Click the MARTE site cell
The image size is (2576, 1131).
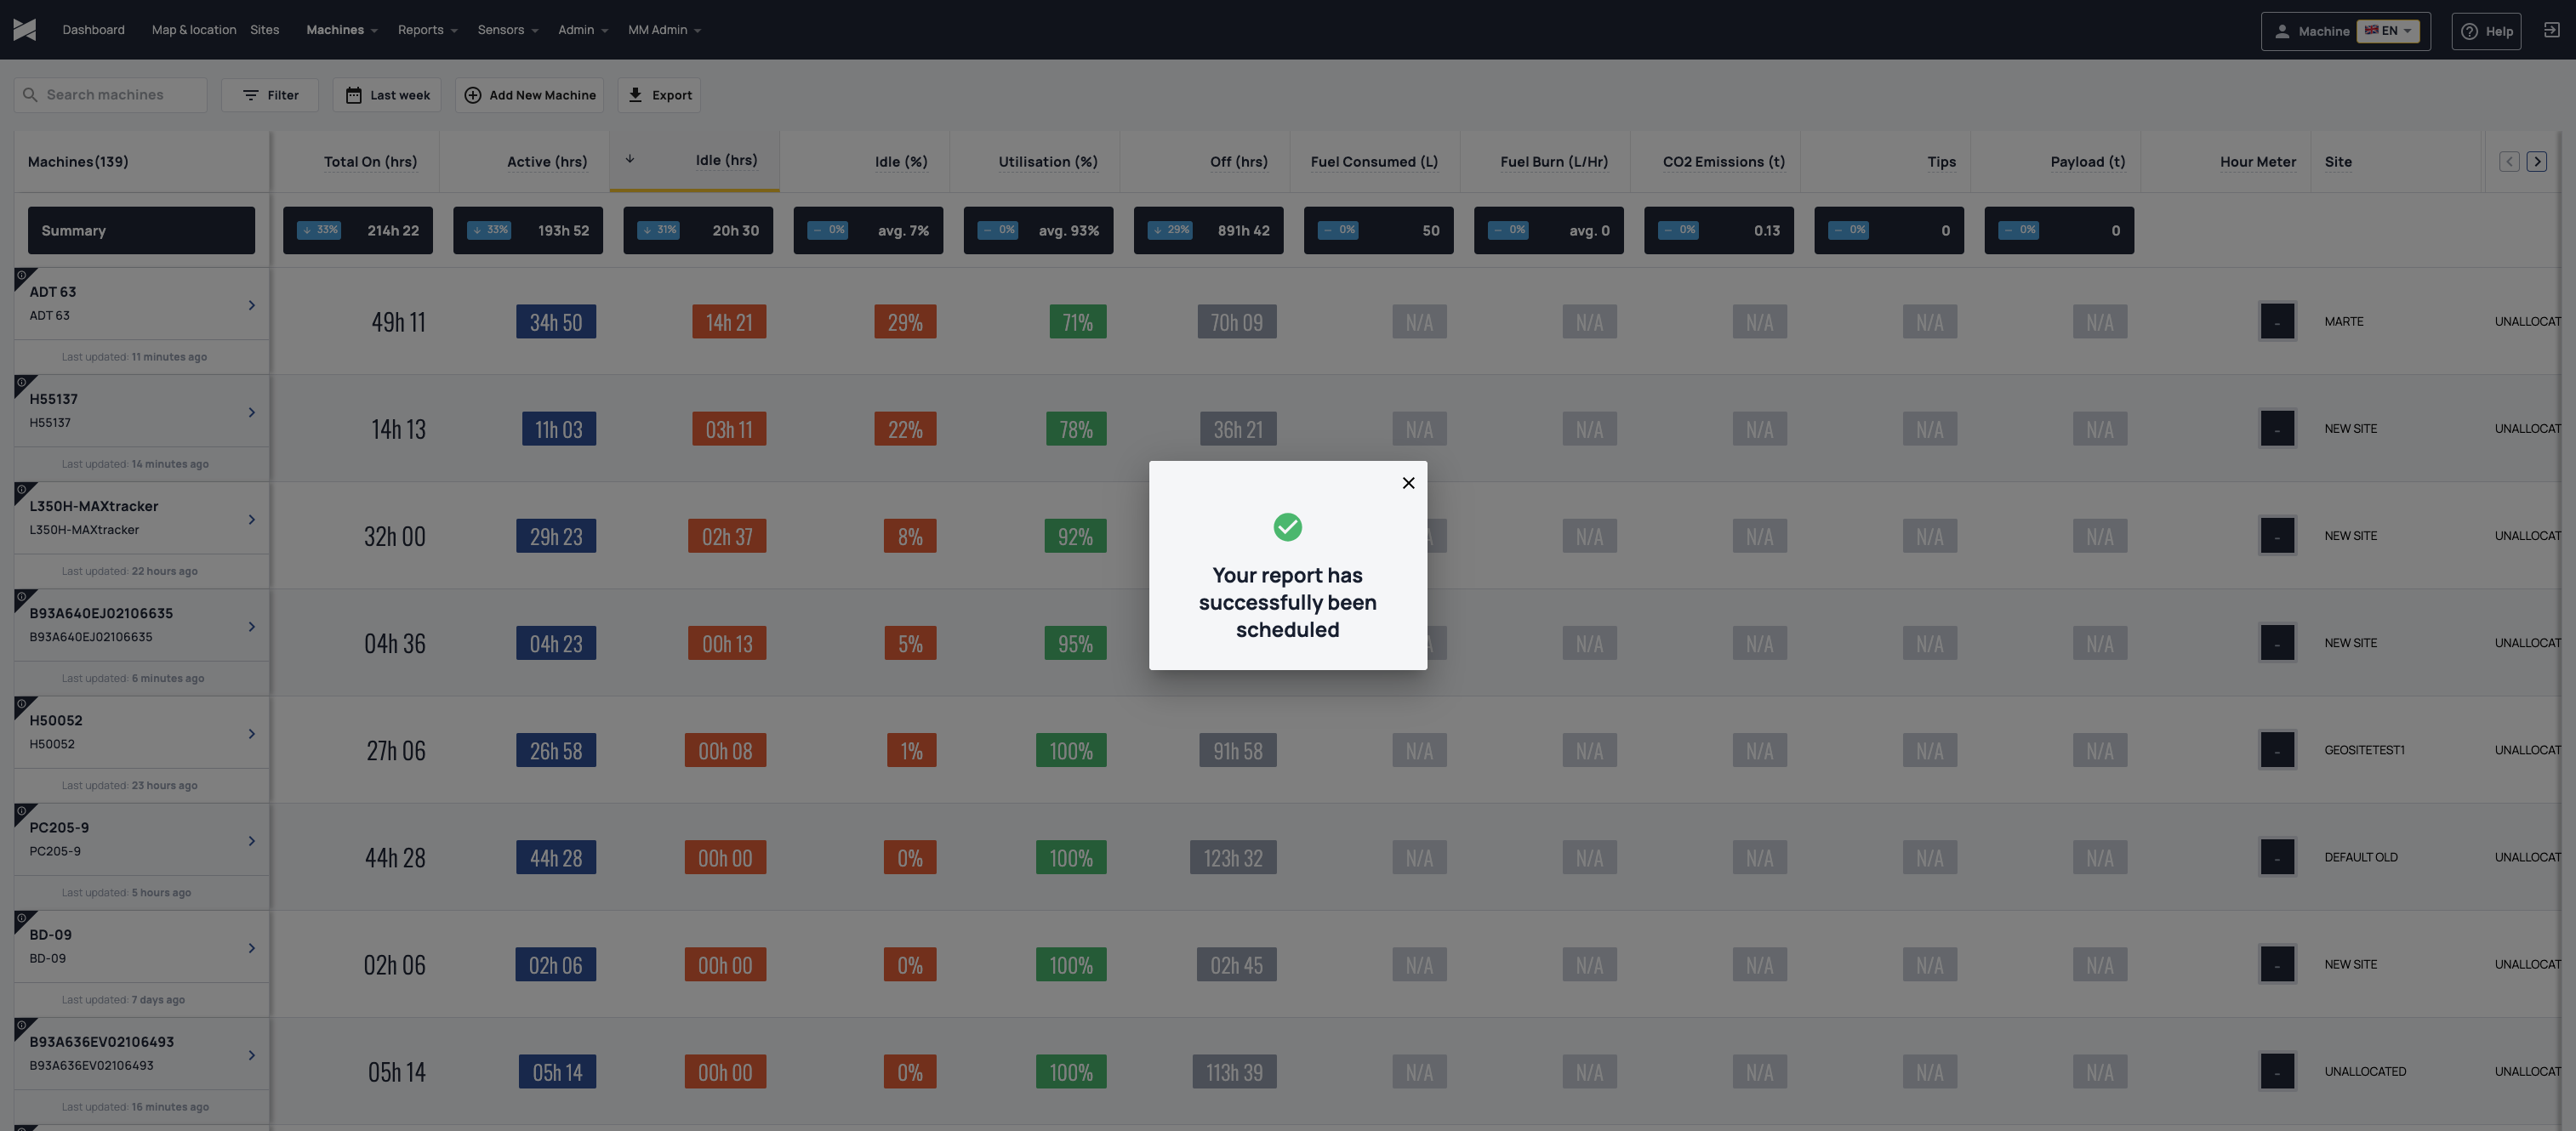pos(2343,322)
